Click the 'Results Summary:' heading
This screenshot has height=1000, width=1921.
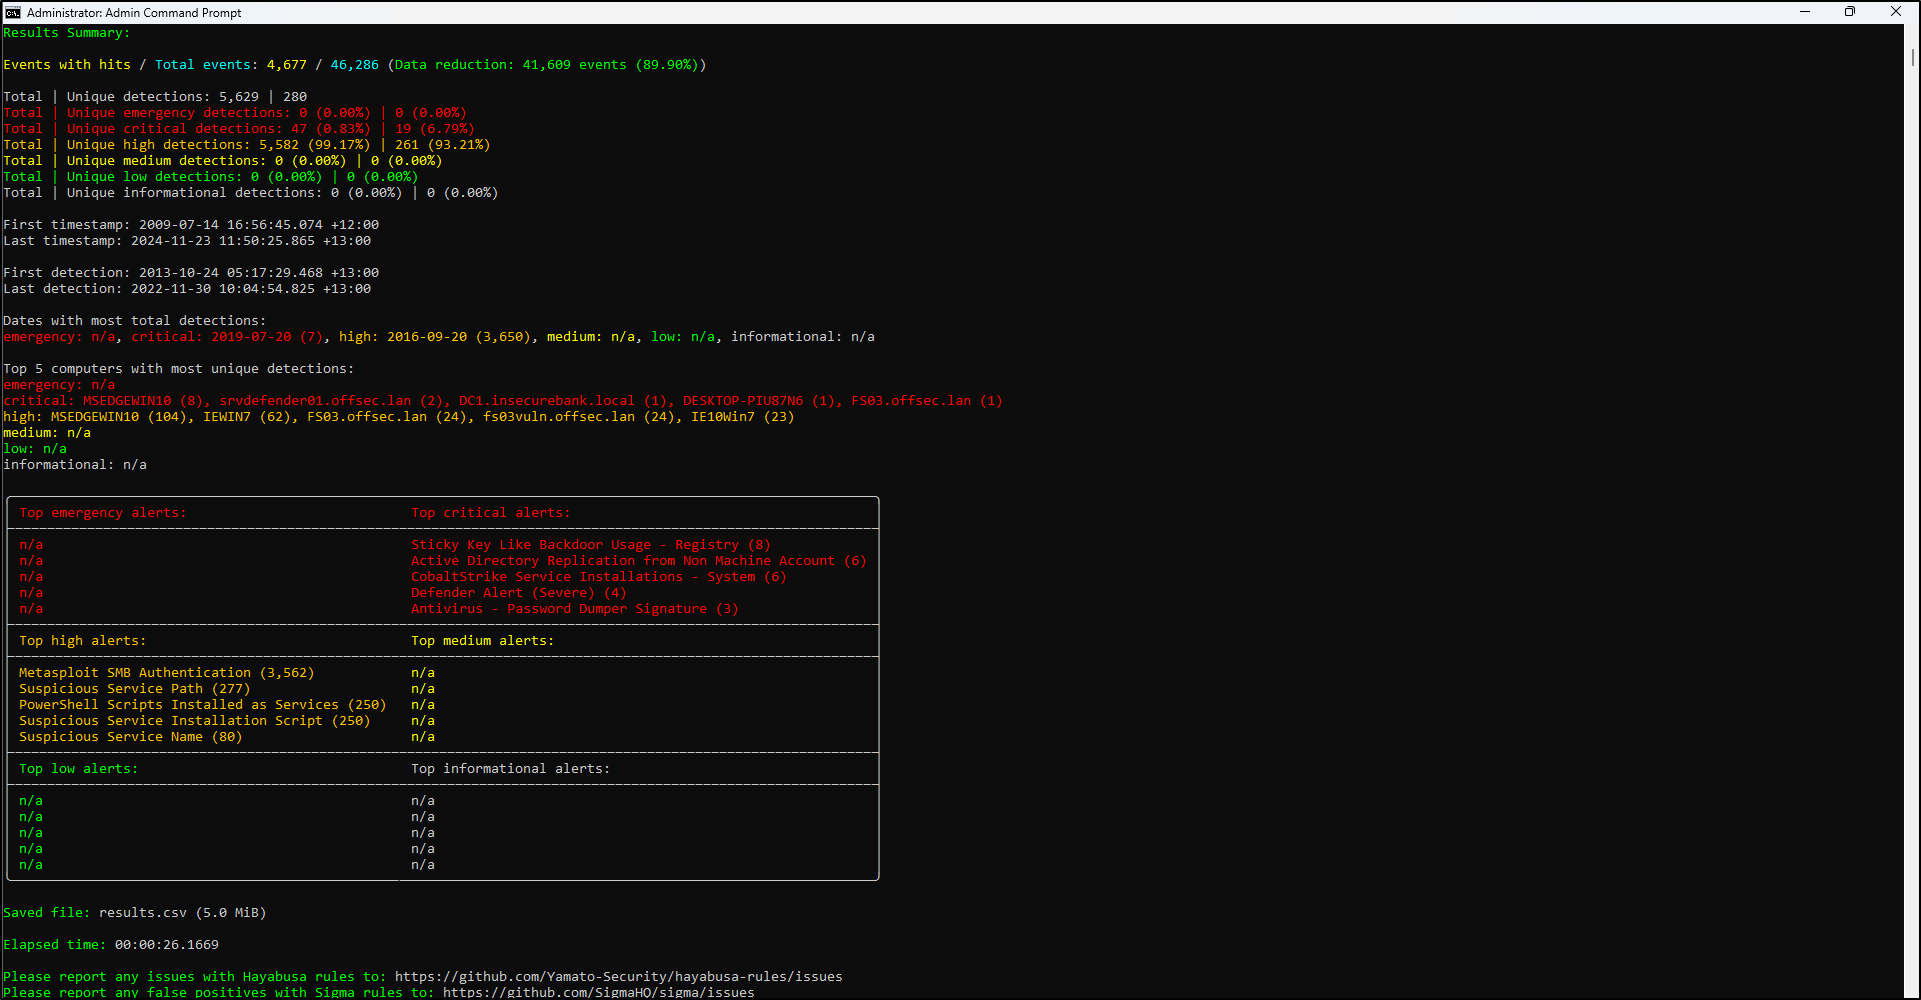pos(66,33)
